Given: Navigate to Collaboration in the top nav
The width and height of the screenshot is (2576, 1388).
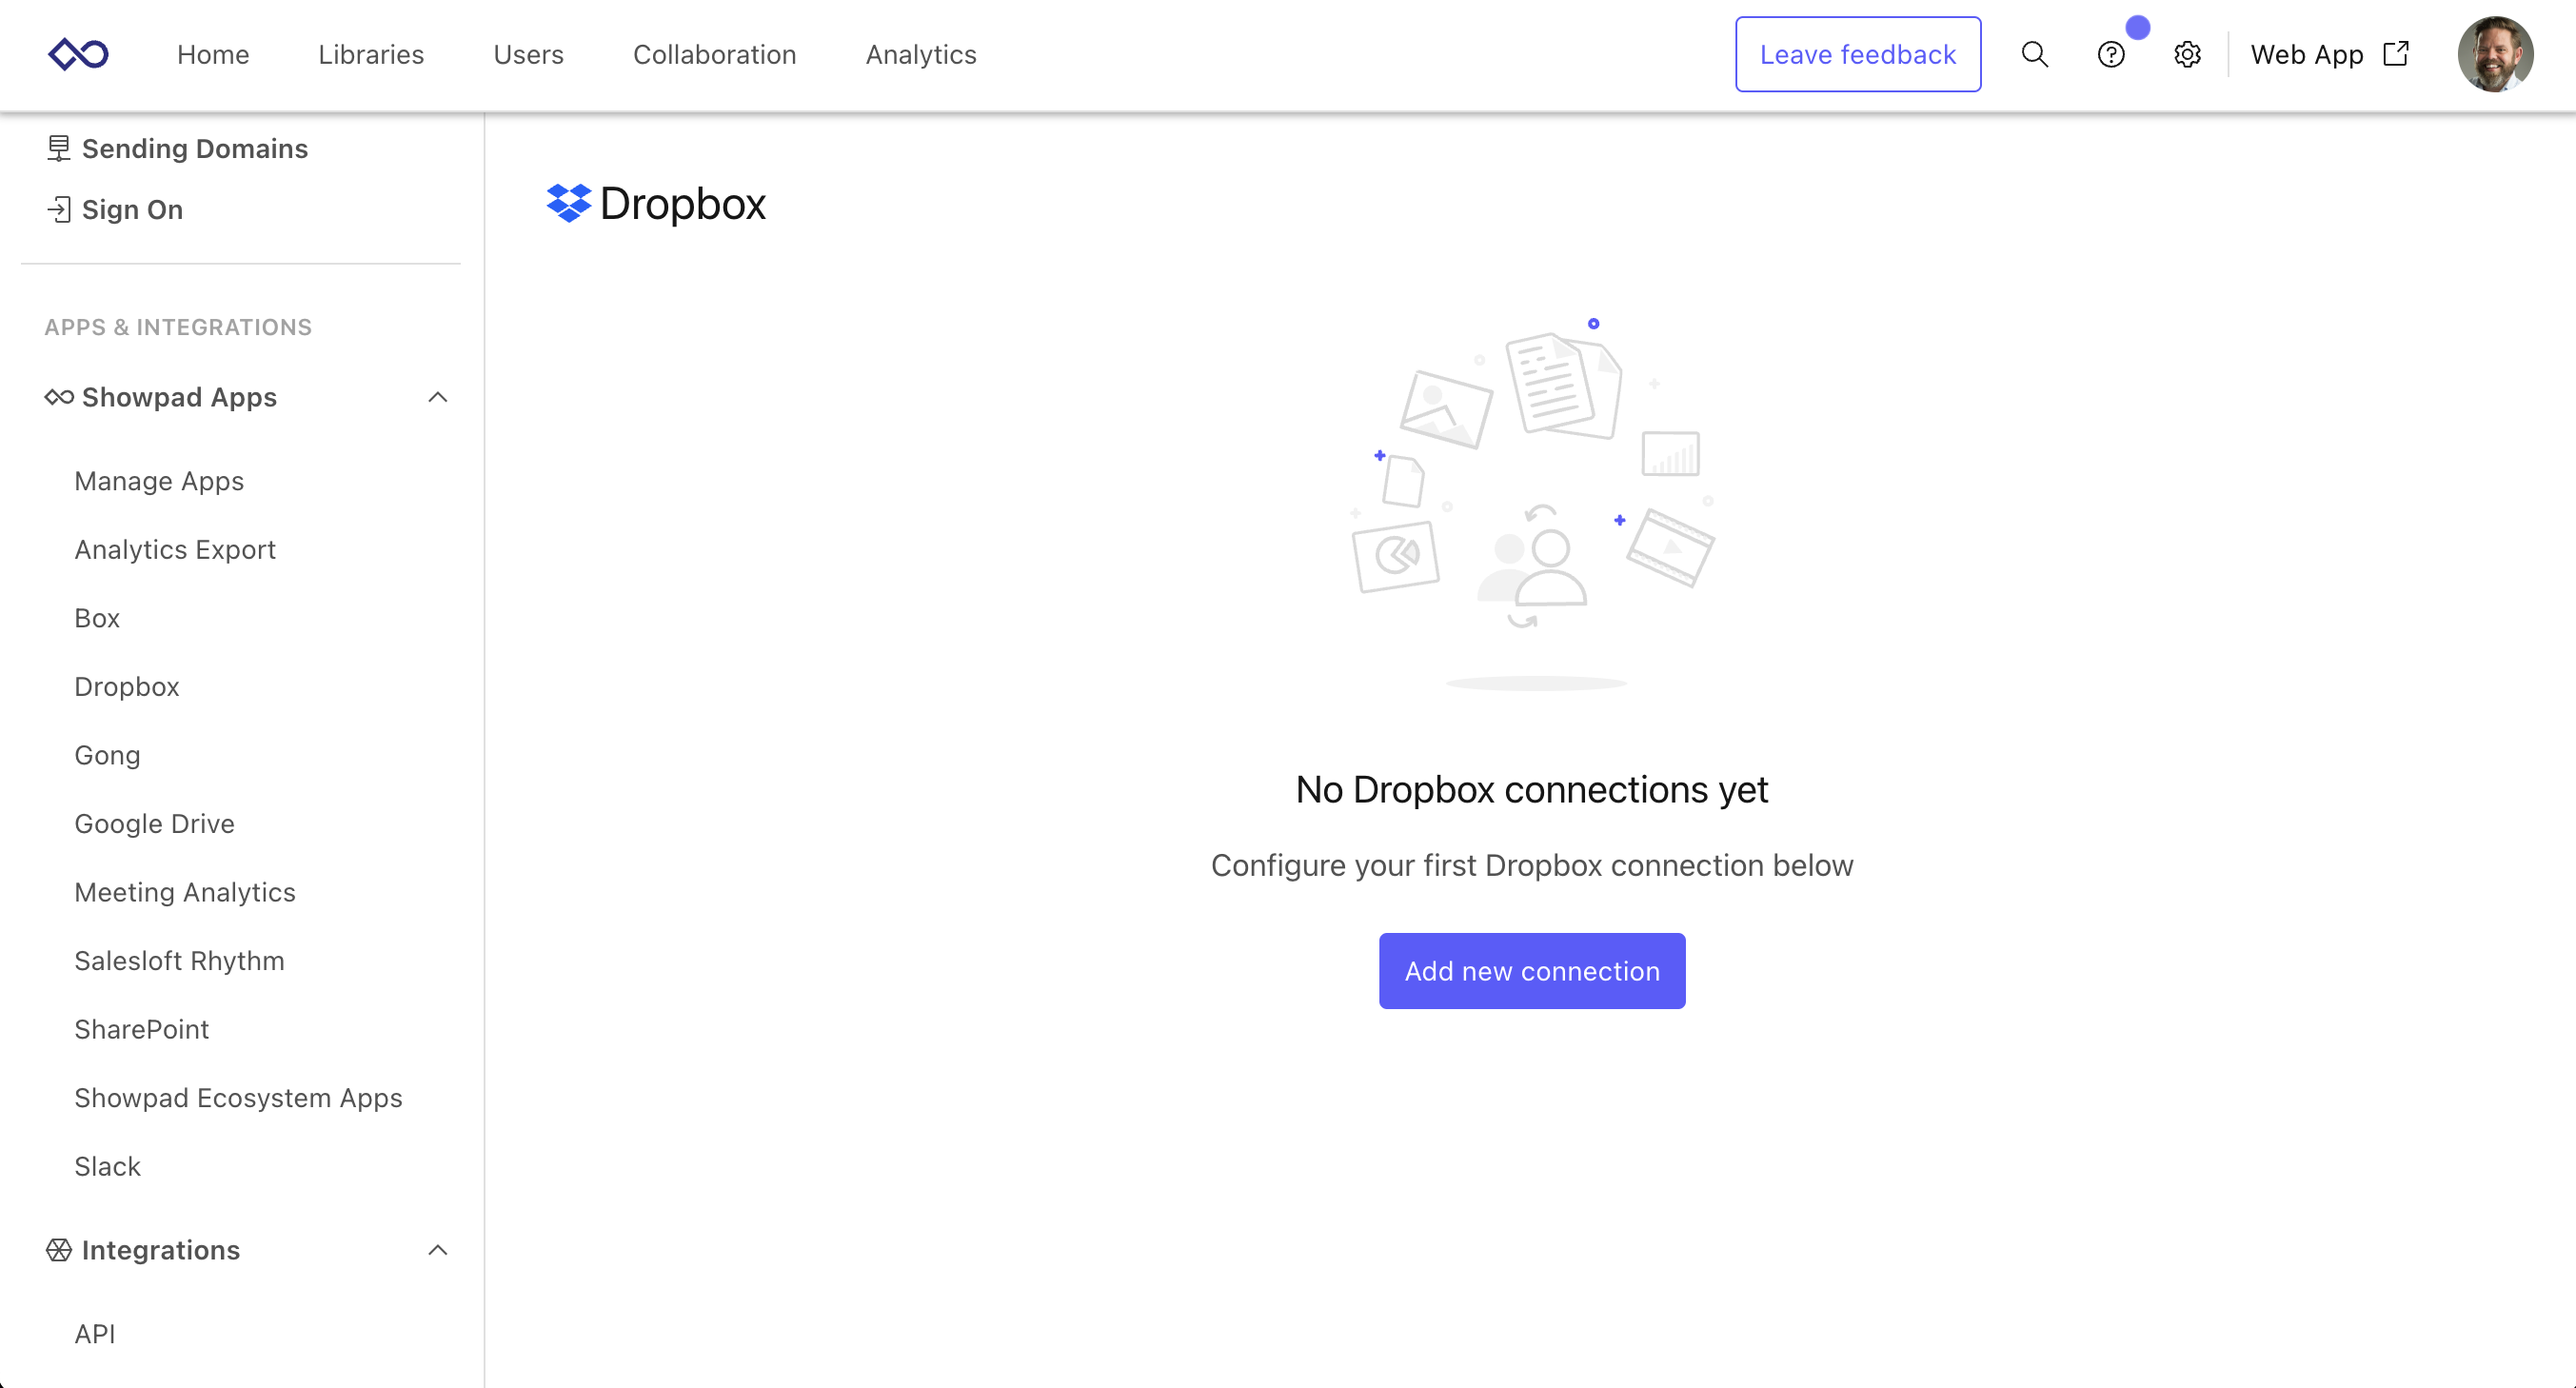Looking at the screenshot, I should [x=714, y=54].
